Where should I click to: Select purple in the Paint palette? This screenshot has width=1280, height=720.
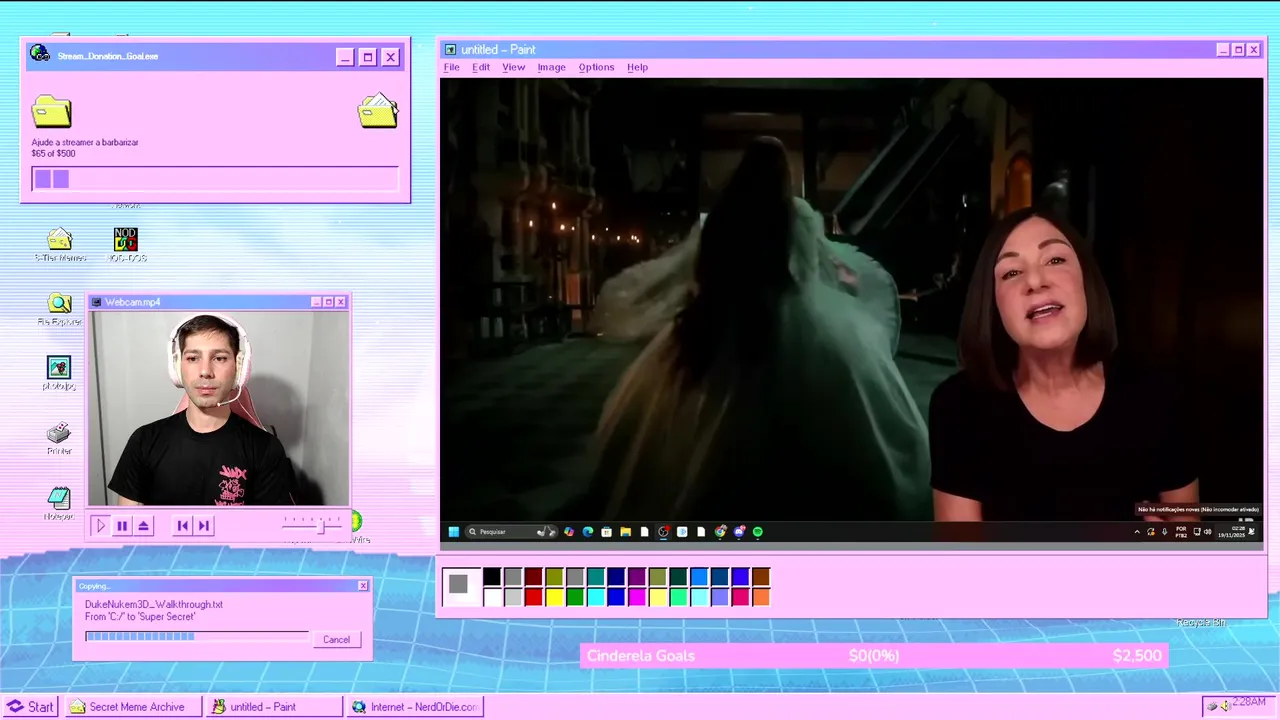(637, 576)
